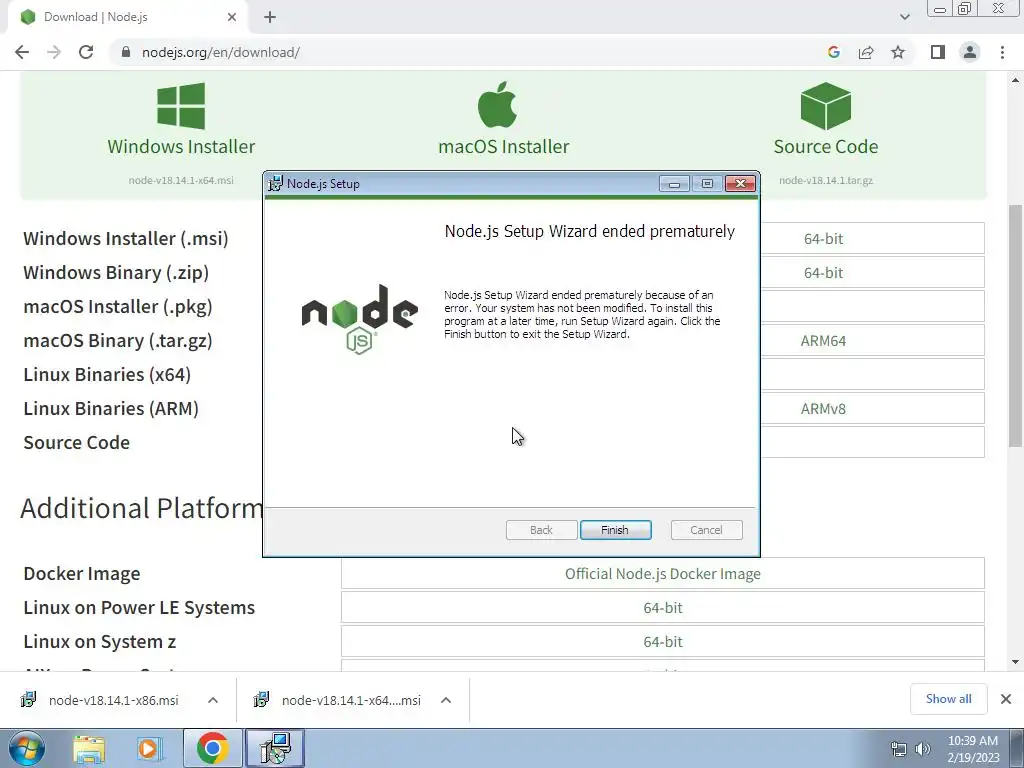Open Official Node.js Docker Image link
The height and width of the screenshot is (768, 1024).
pos(662,573)
